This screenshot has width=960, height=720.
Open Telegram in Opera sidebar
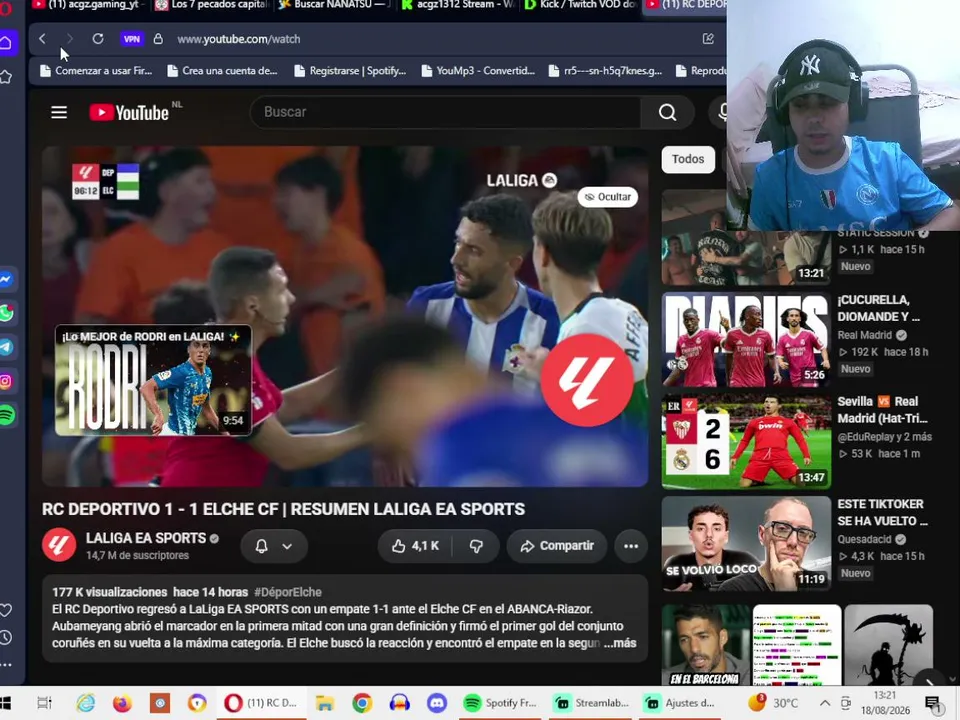[x=6, y=347]
